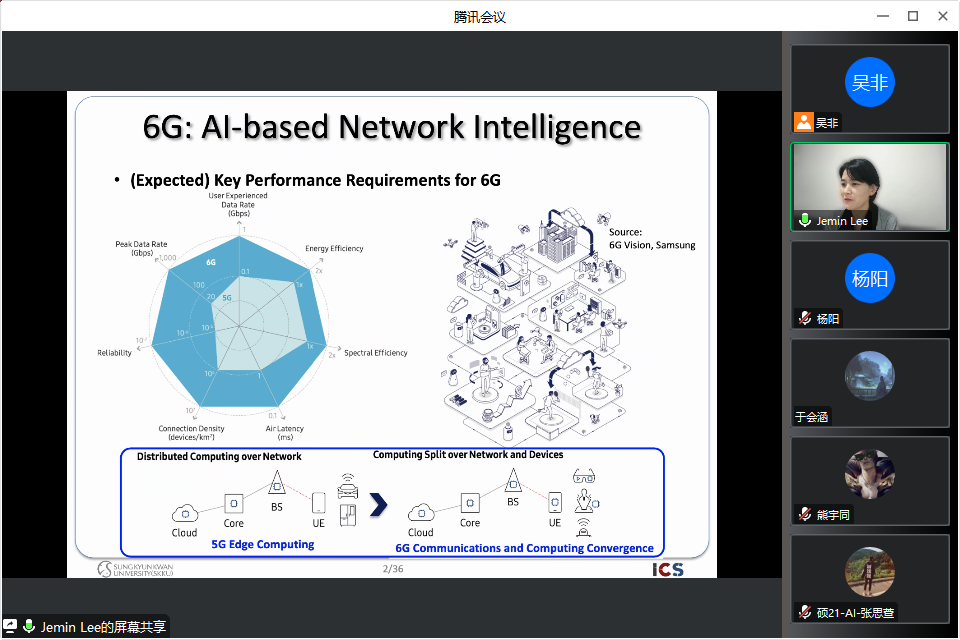
Task: Click the 'User Experienced Data Rate' chart label
Action: point(238,205)
